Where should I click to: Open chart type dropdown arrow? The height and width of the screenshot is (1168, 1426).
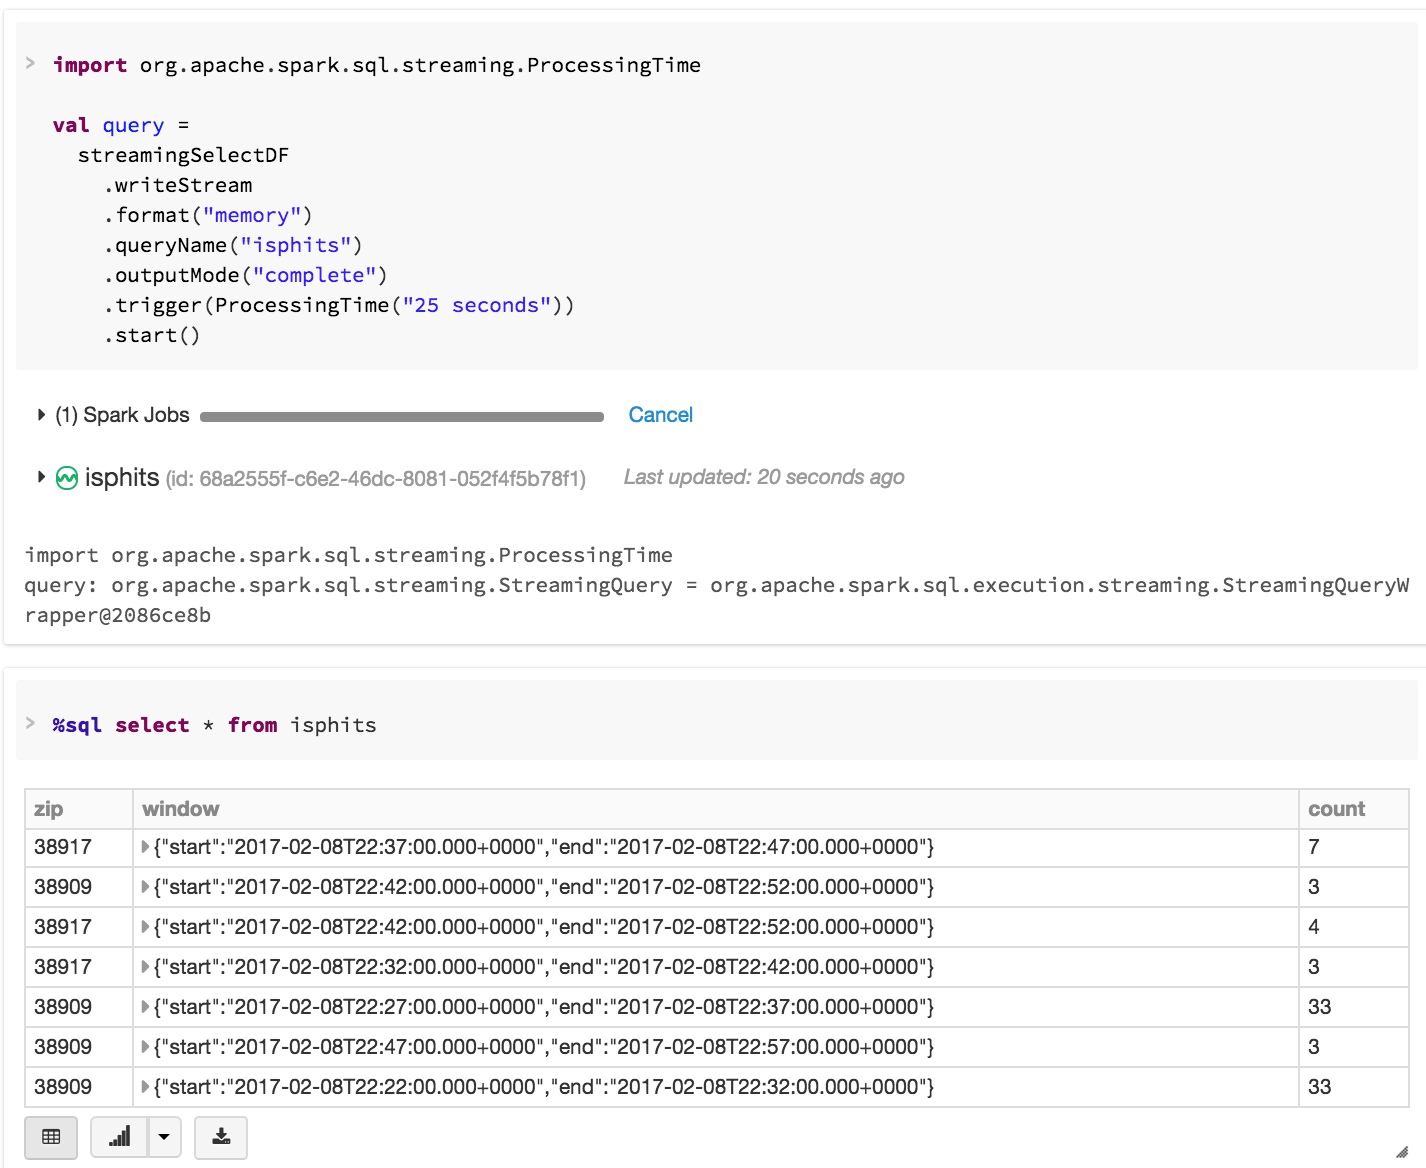click(x=164, y=1137)
